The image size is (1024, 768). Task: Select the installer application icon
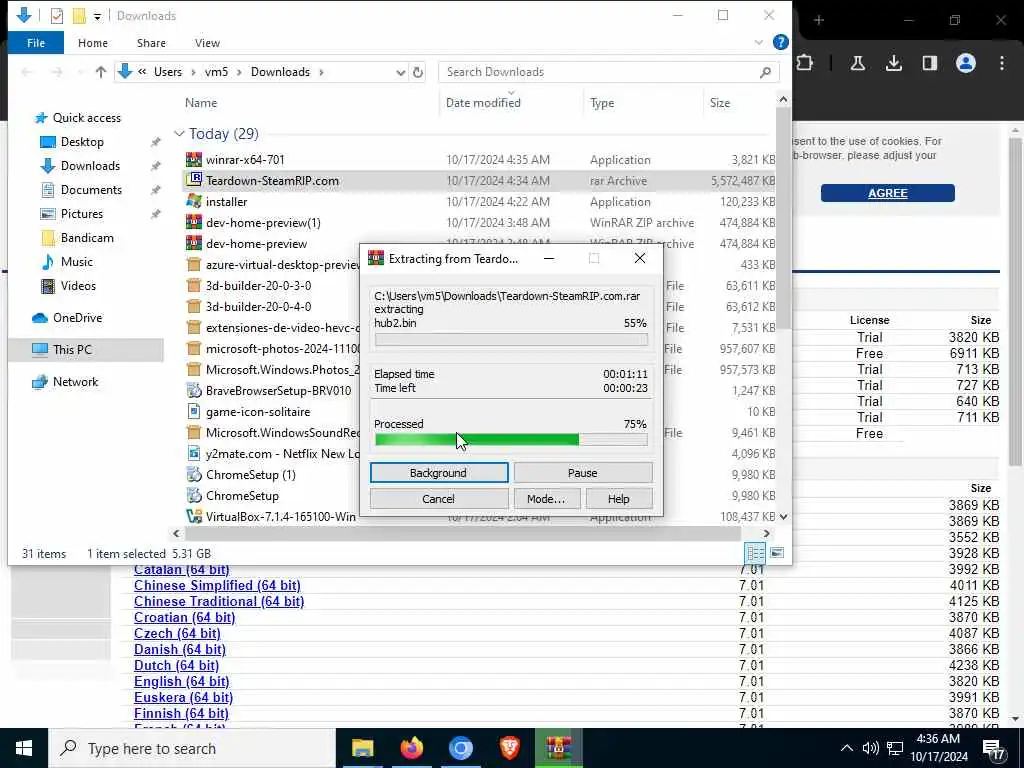194,201
